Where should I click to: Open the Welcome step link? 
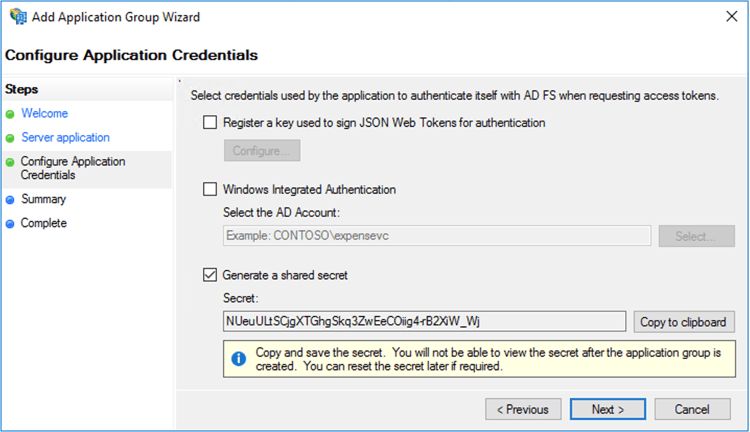tap(44, 114)
